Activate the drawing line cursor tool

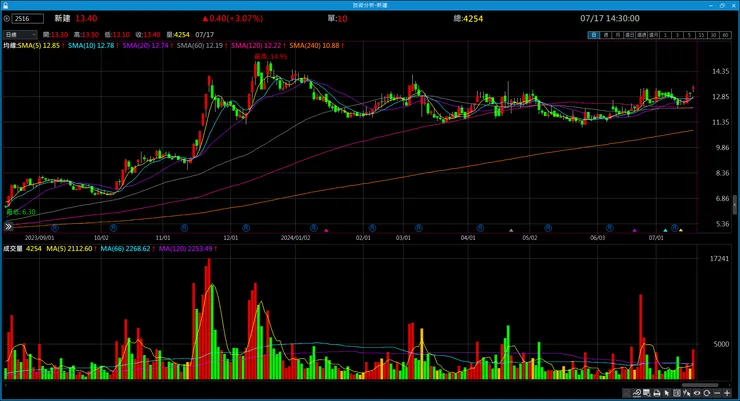pyautogui.click(x=687, y=393)
